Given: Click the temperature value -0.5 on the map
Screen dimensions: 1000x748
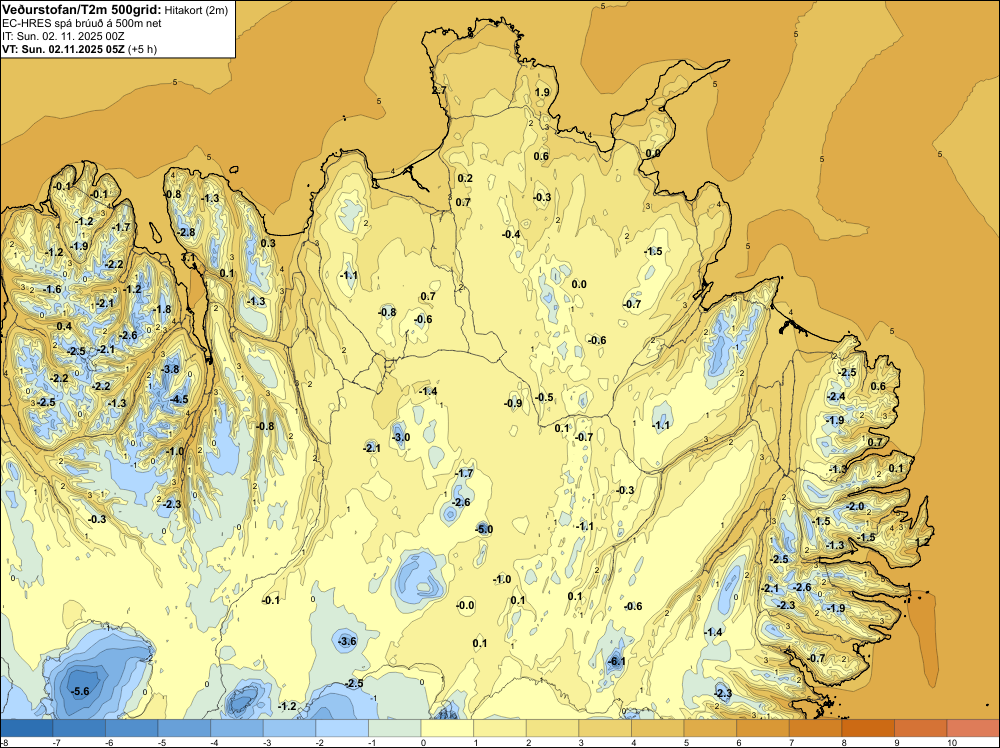Looking at the screenshot, I should 544,397.
